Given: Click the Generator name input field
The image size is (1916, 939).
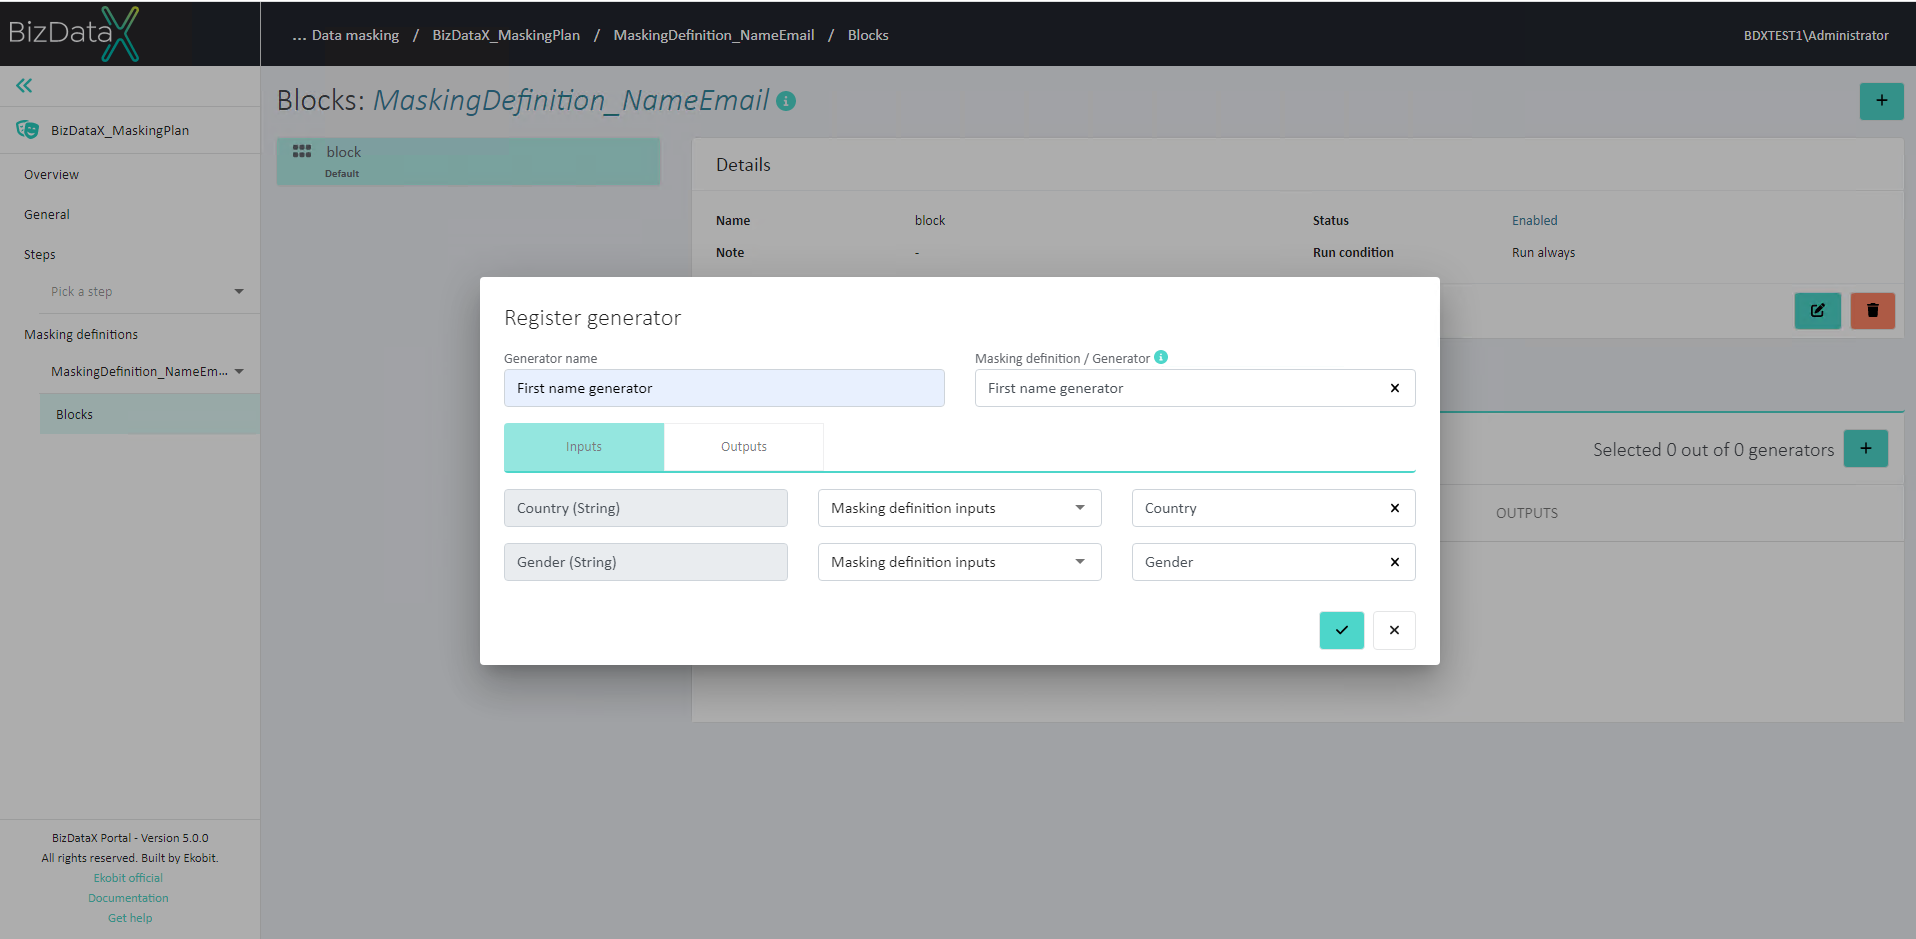Looking at the screenshot, I should click(724, 388).
